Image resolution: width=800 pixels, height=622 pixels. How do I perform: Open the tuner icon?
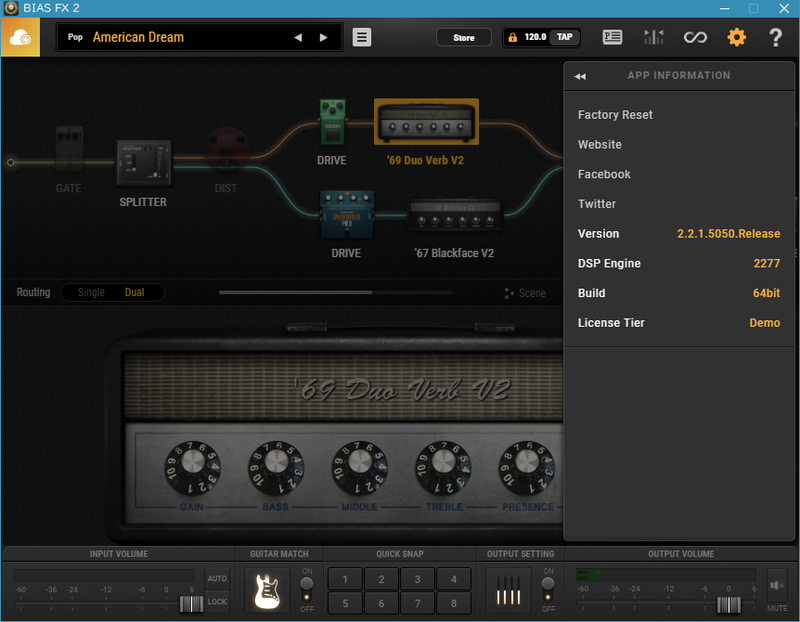[x=654, y=37]
